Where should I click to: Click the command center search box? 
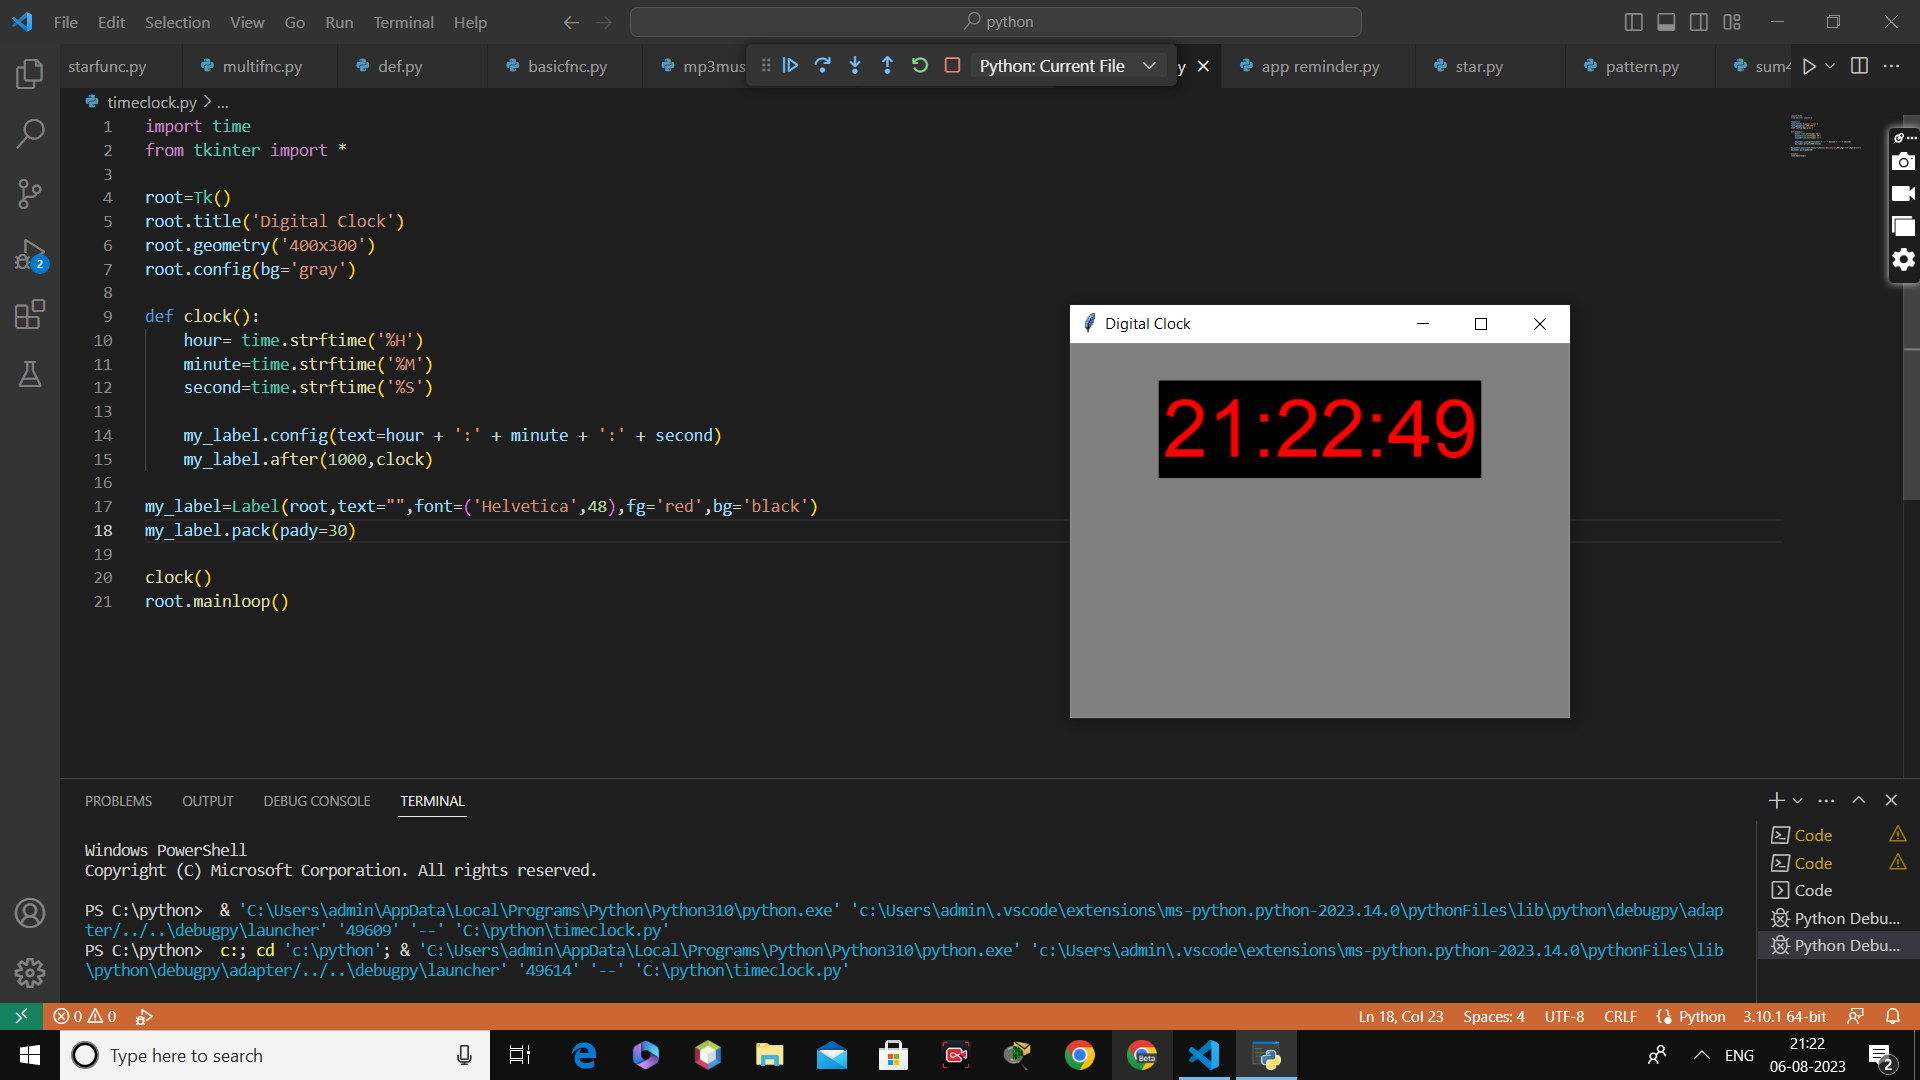click(996, 22)
